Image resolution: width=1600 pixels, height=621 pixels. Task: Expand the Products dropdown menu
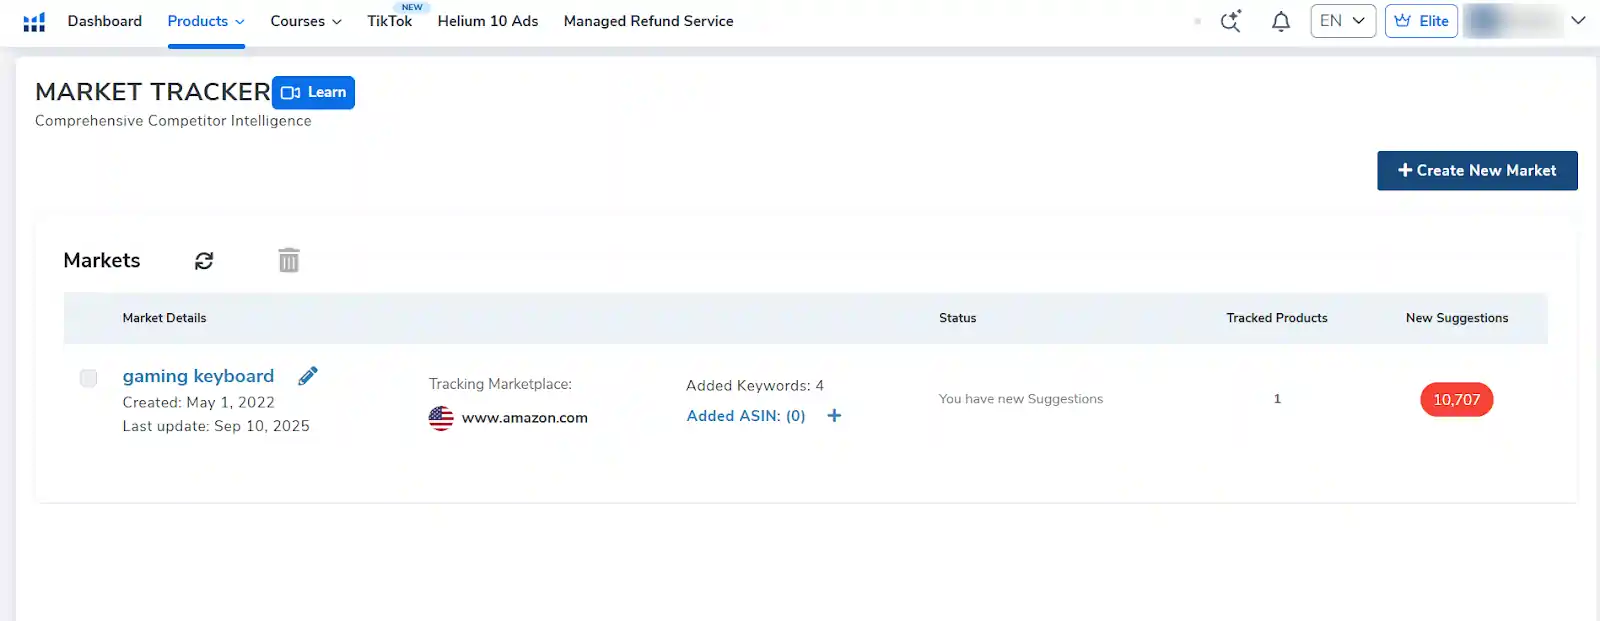(x=206, y=21)
